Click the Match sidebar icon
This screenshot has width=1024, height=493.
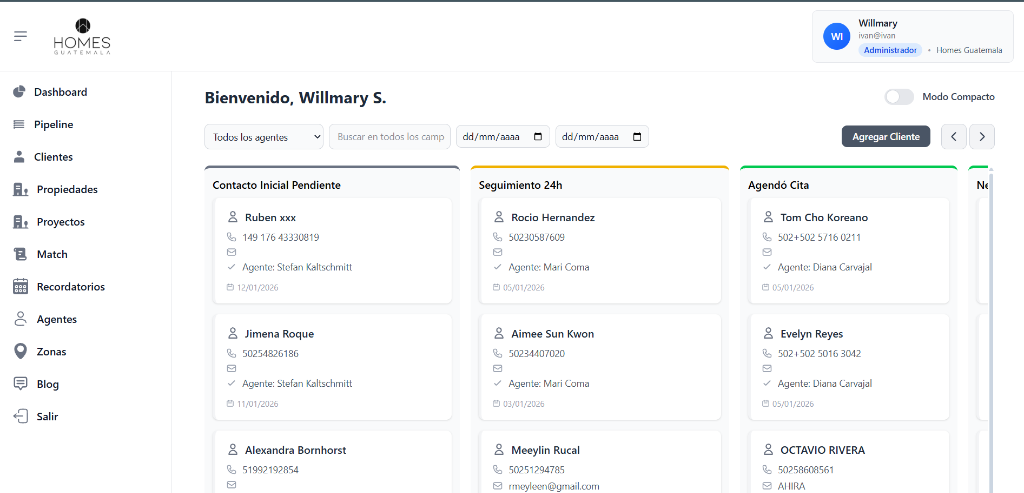coord(20,254)
